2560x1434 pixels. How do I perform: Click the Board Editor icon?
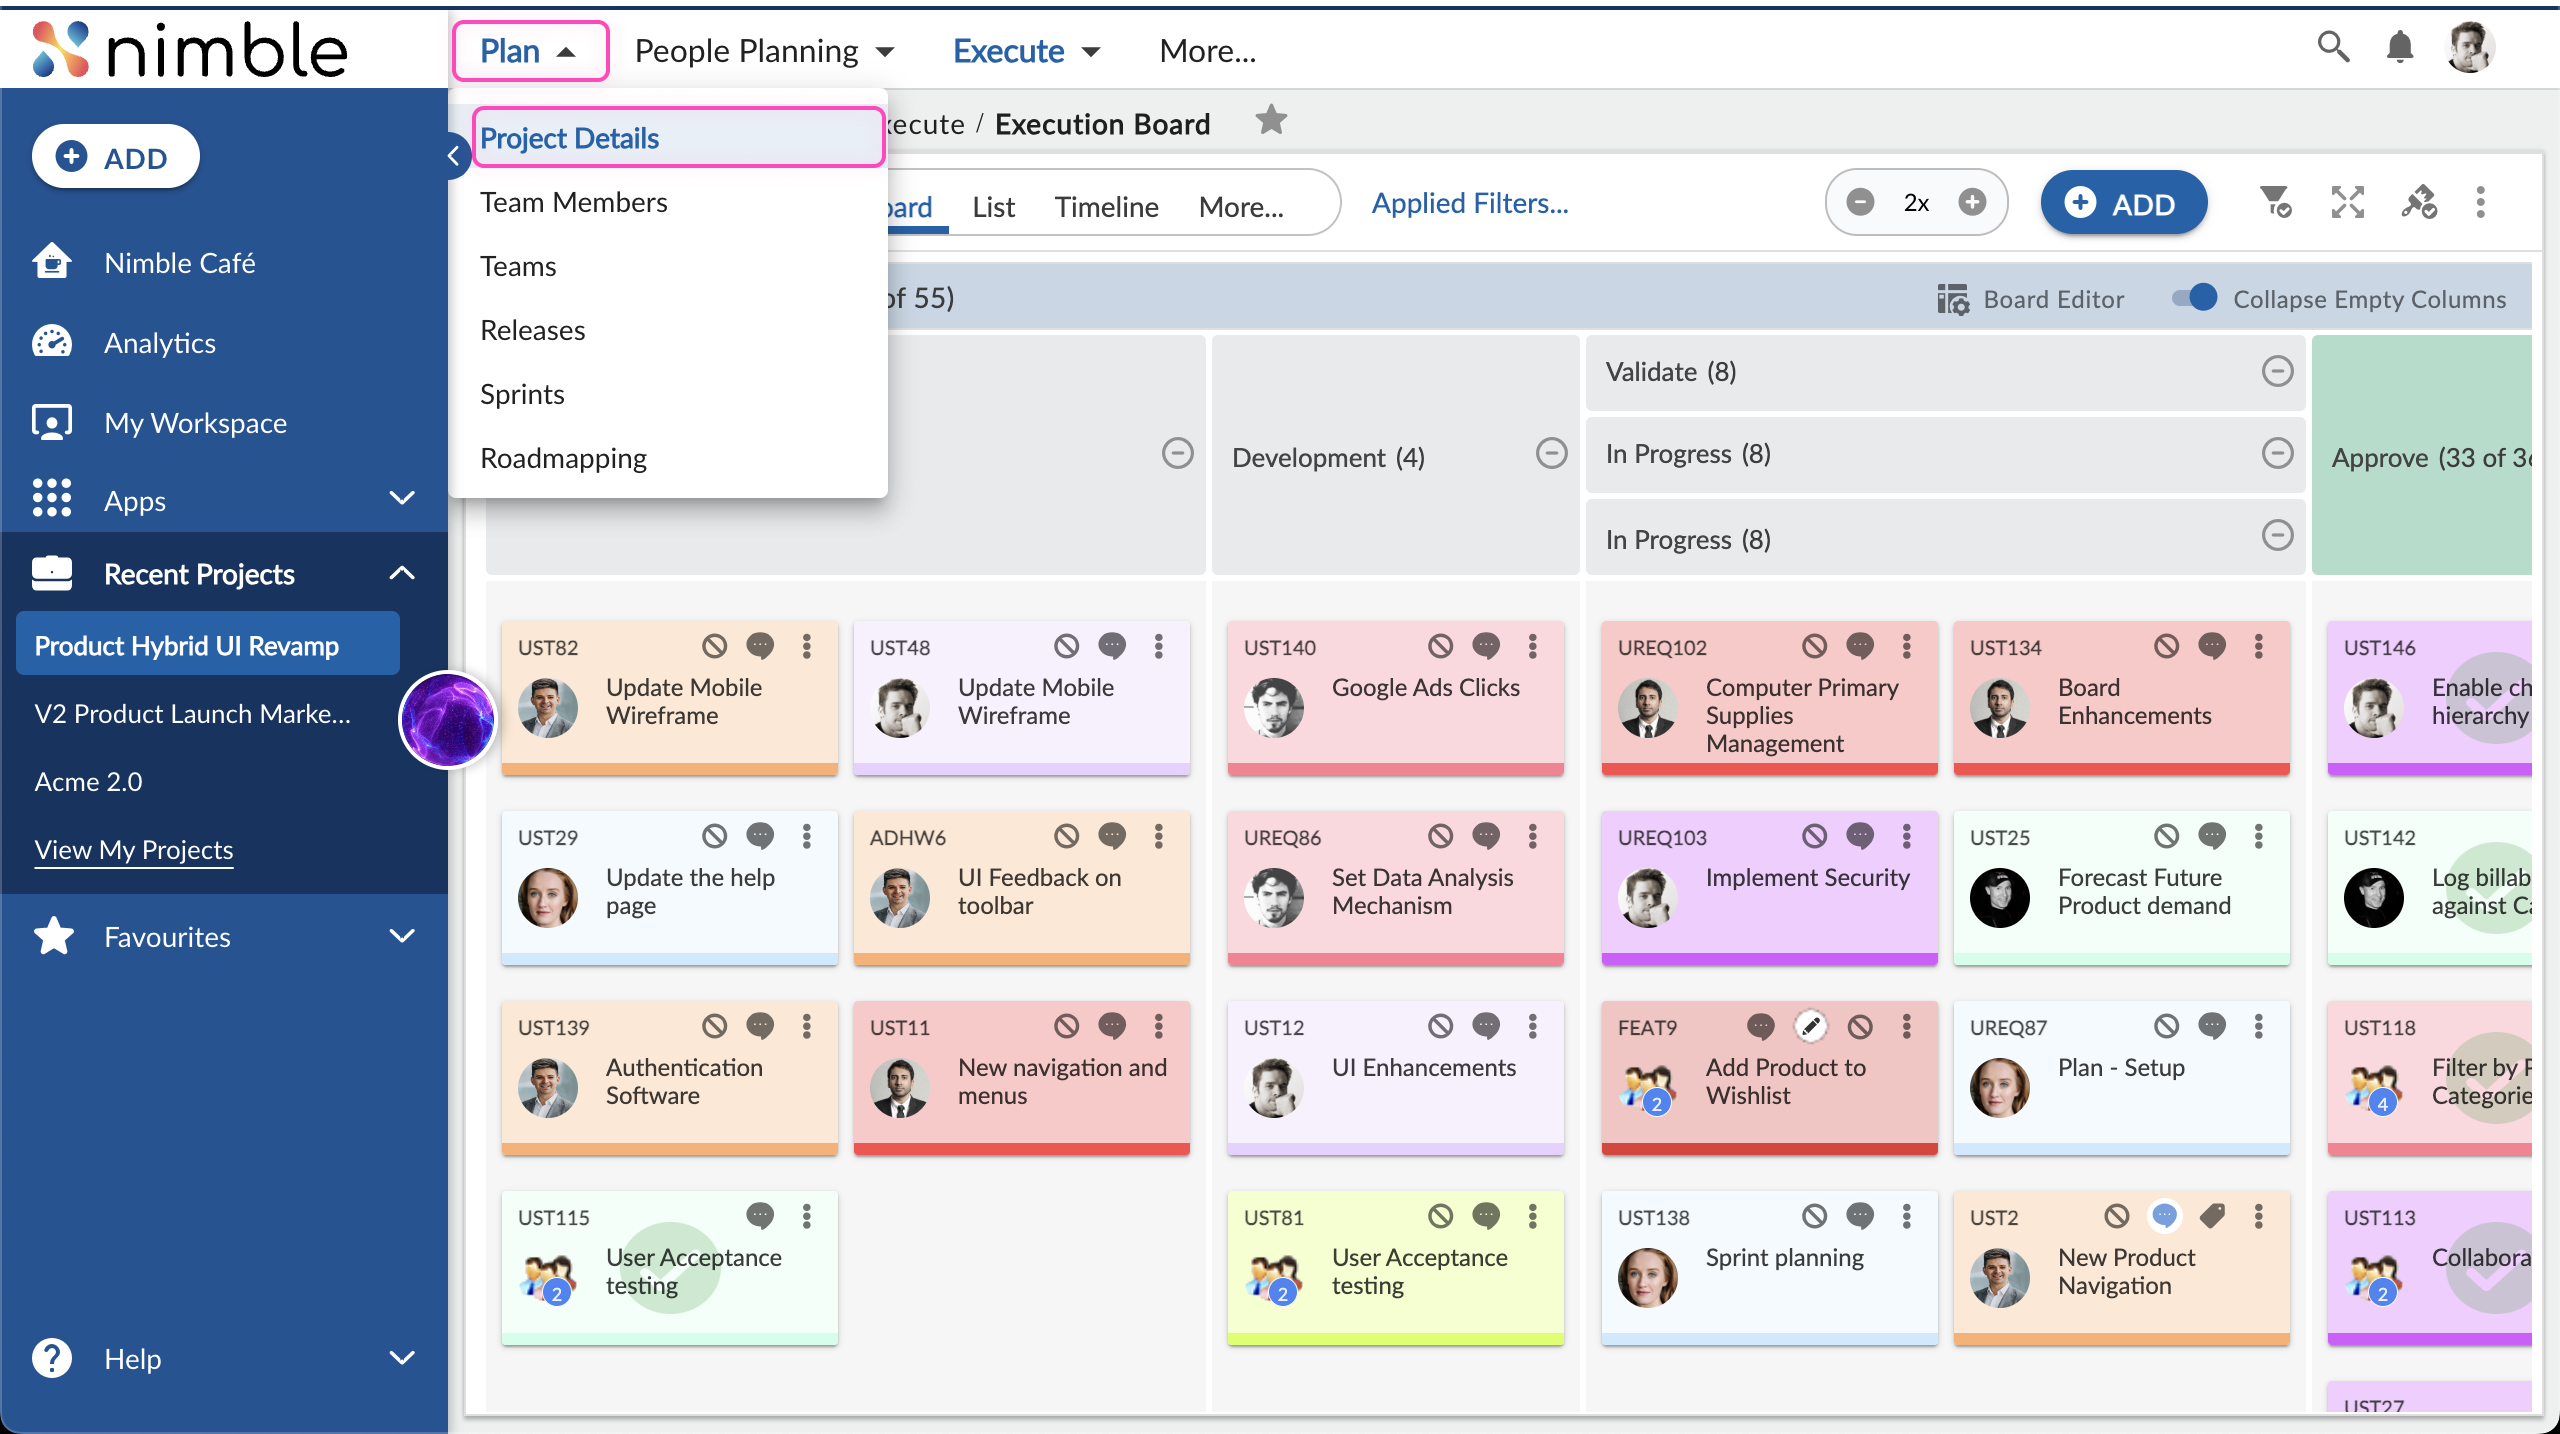pos(1951,298)
